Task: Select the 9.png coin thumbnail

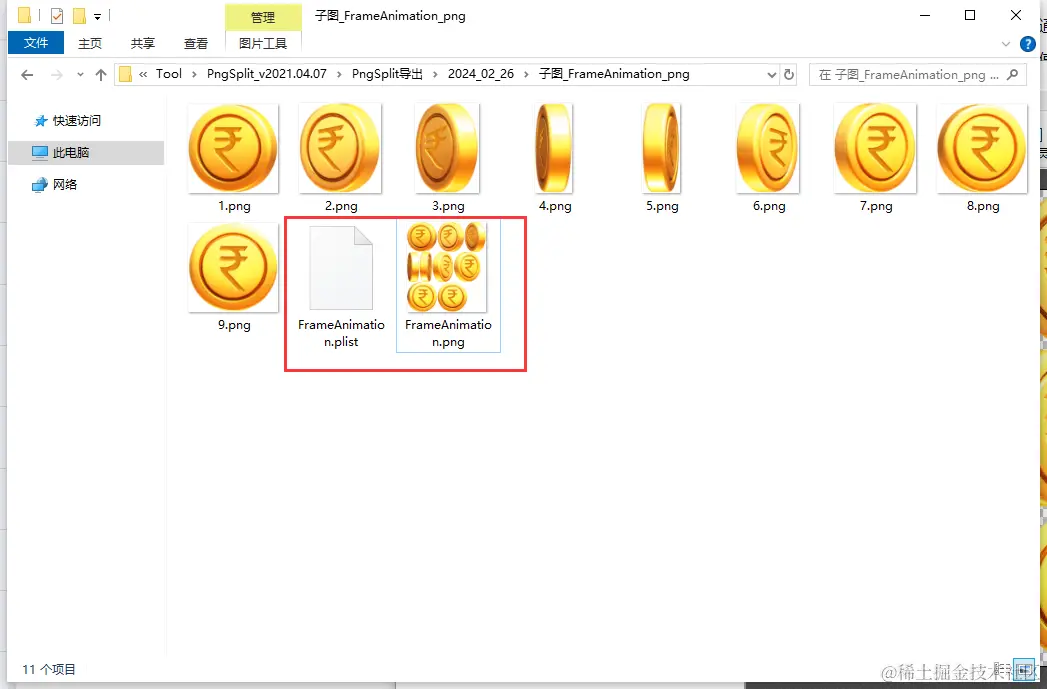Action: [x=233, y=268]
